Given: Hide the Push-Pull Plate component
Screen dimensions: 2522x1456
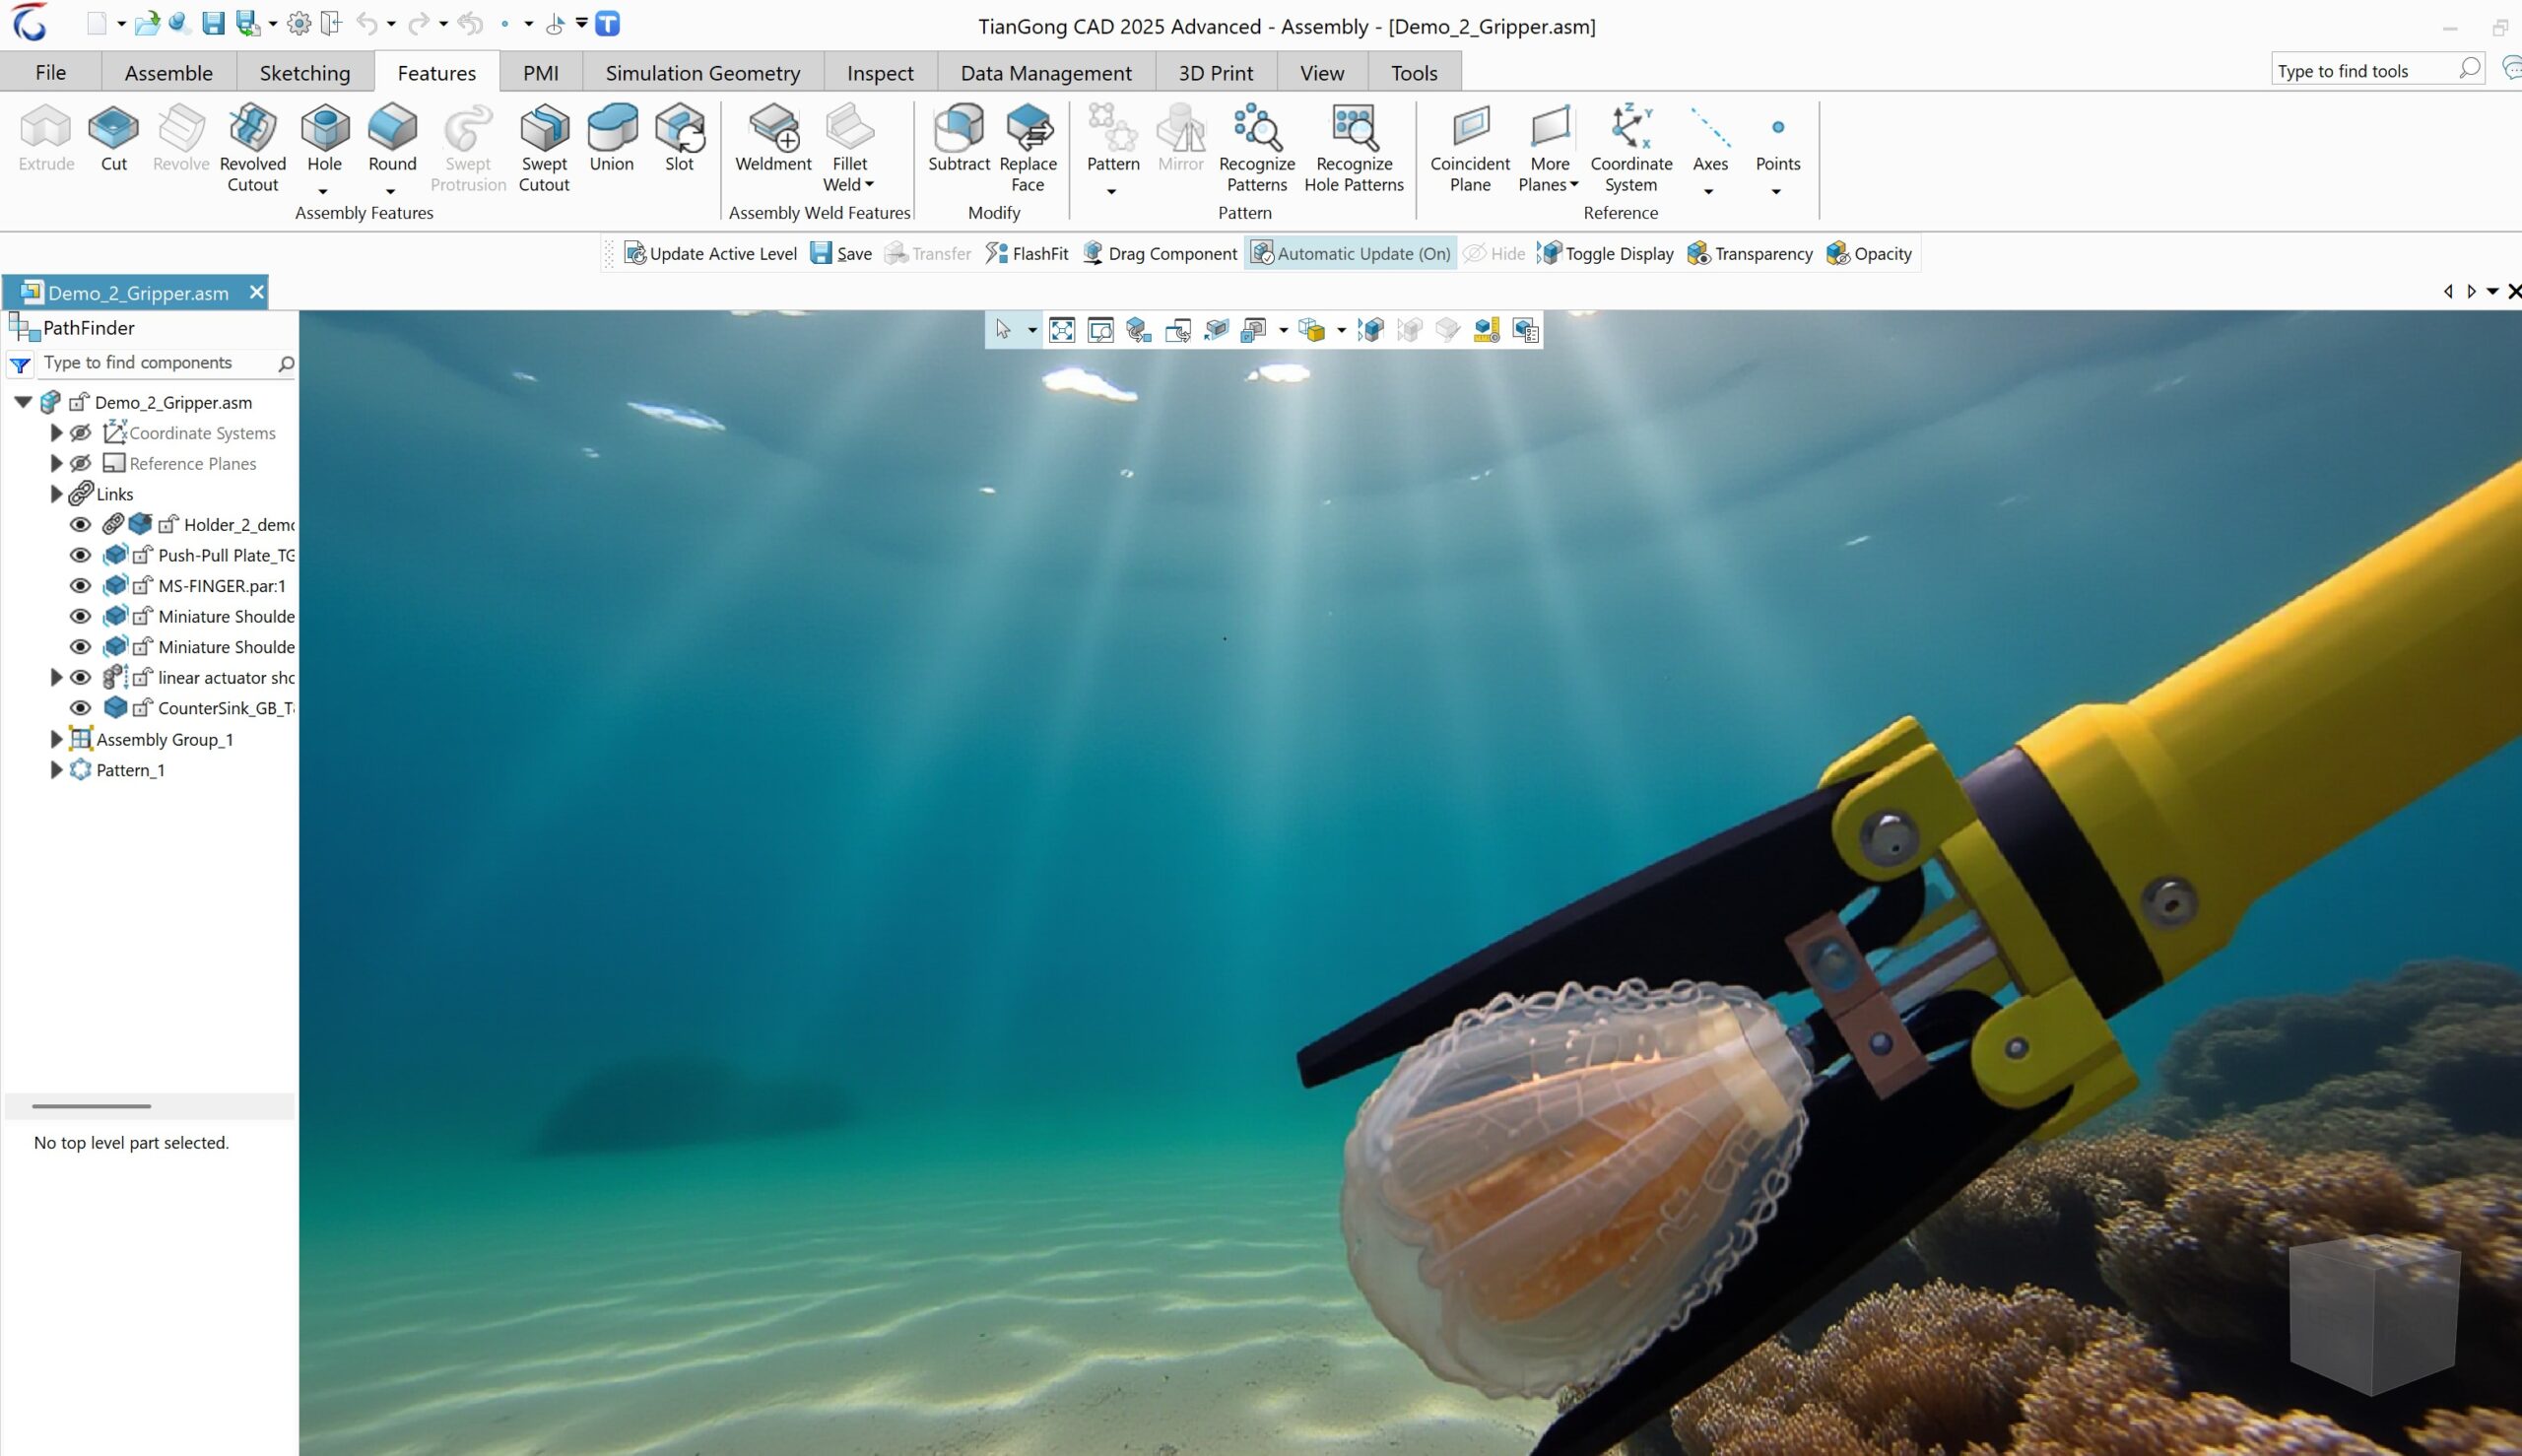Looking at the screenshot, I should tap(80, 555).
